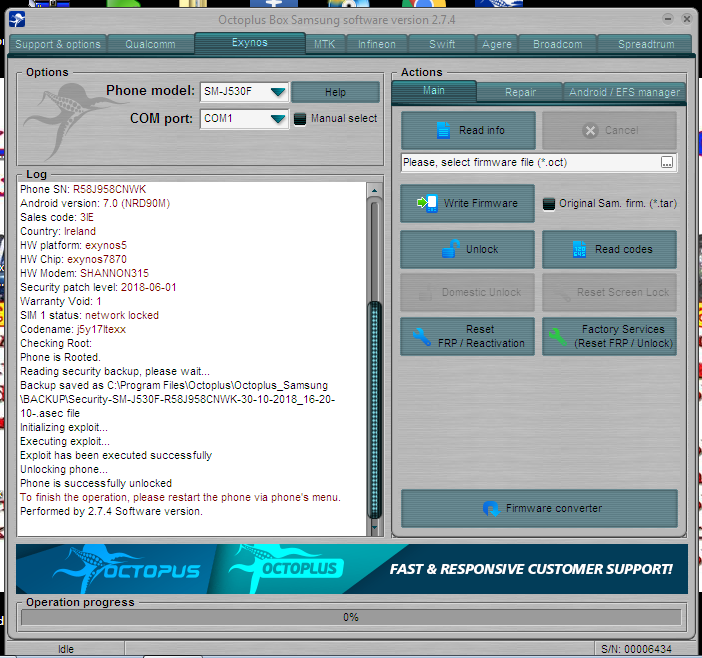This screenshot has height=658, width=702.
Task: Click the Octoplus app icon in title bar
Action: click(17, 19)
